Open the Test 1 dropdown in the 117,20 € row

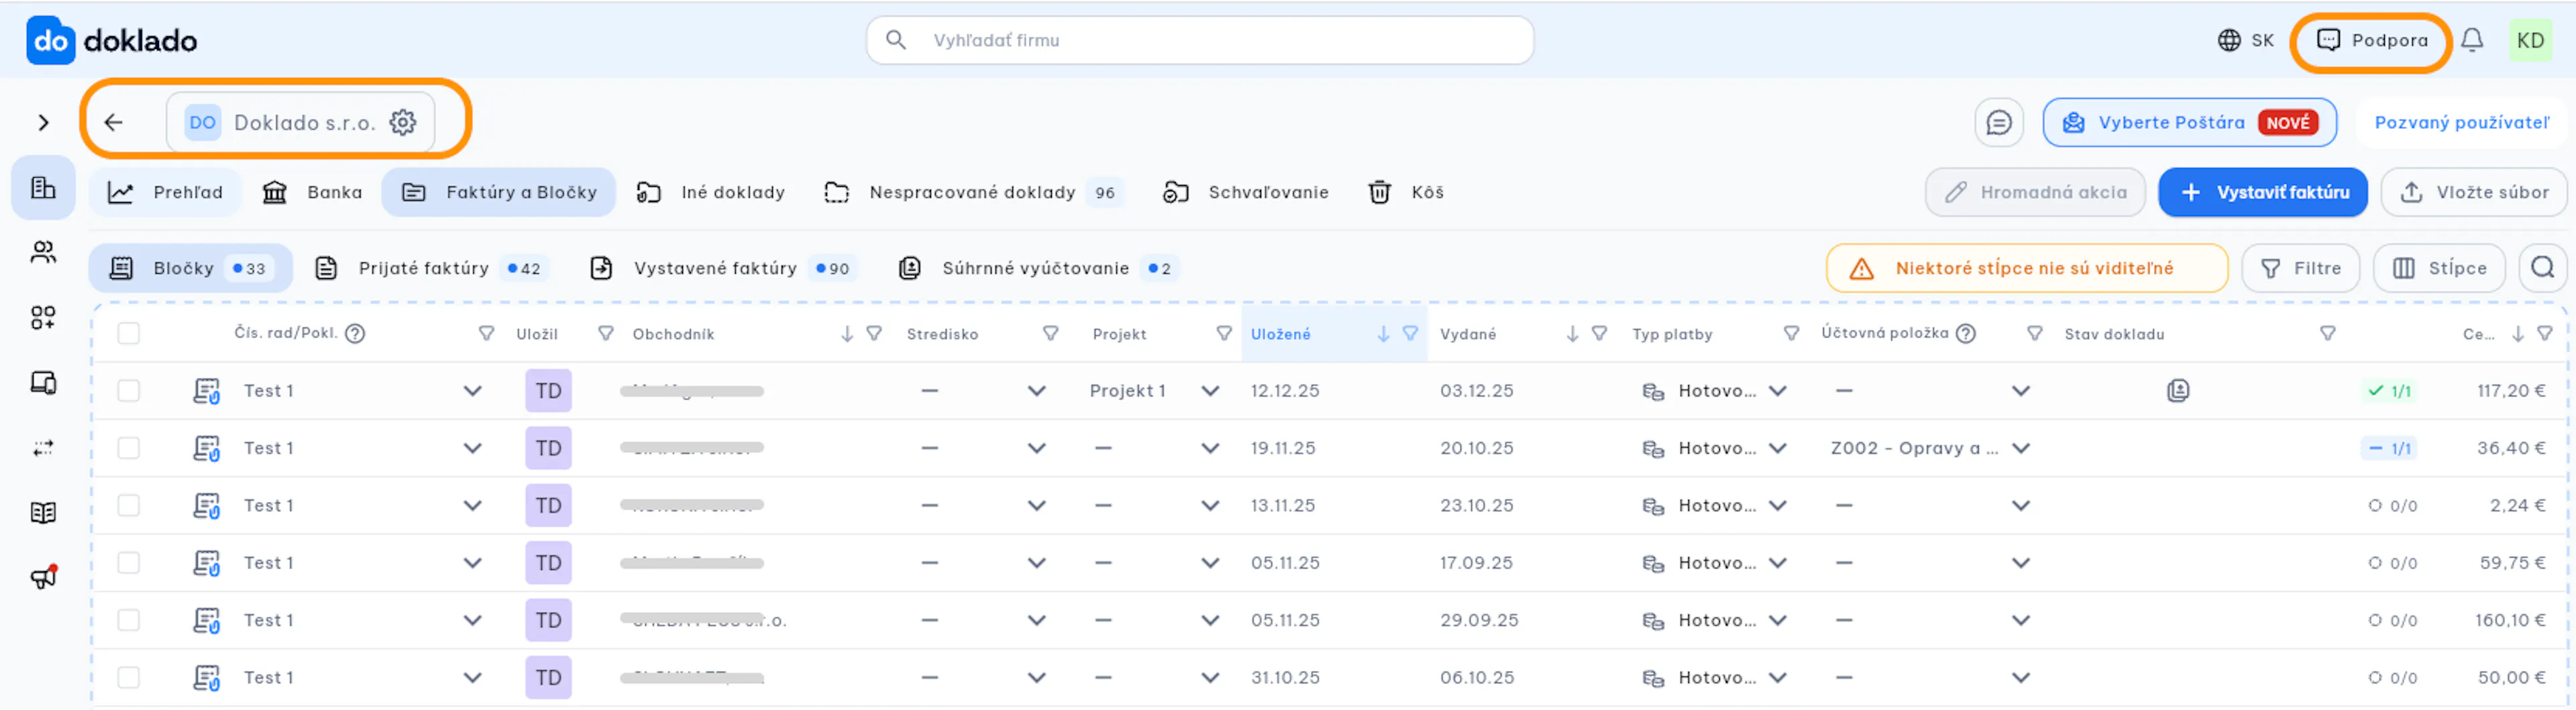click(x=472, y=391)
